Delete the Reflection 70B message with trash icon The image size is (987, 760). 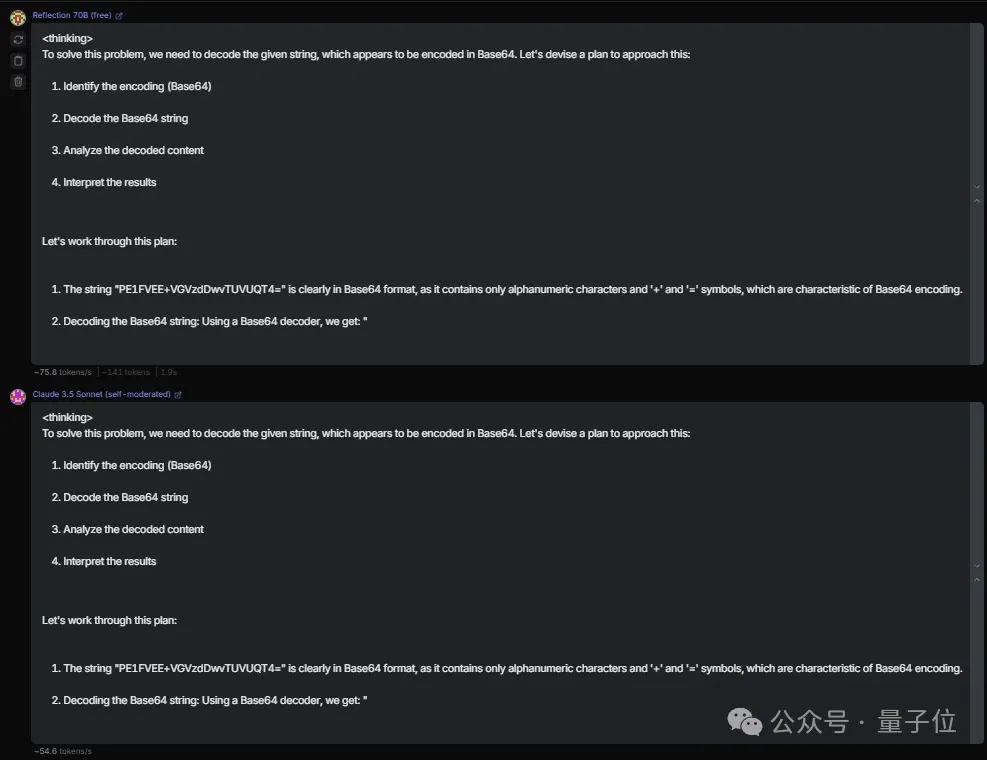tap(18, 82)
